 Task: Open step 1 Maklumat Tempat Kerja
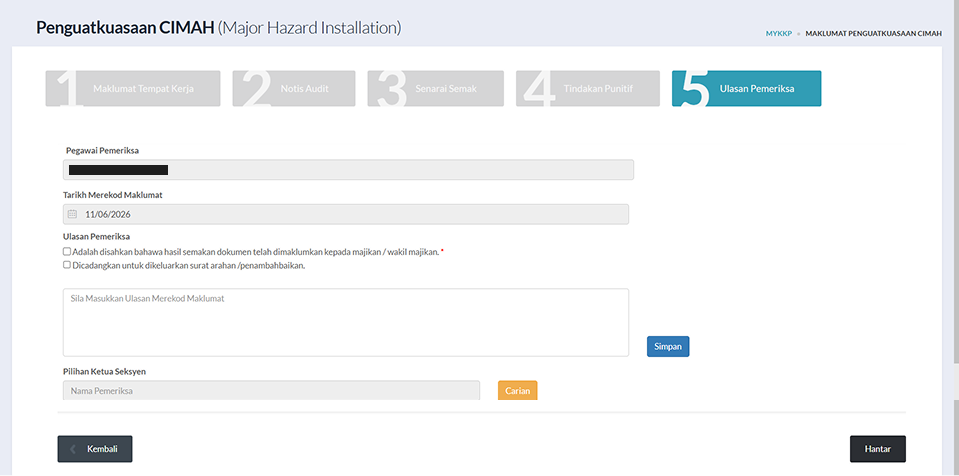[x=133, y=89]
